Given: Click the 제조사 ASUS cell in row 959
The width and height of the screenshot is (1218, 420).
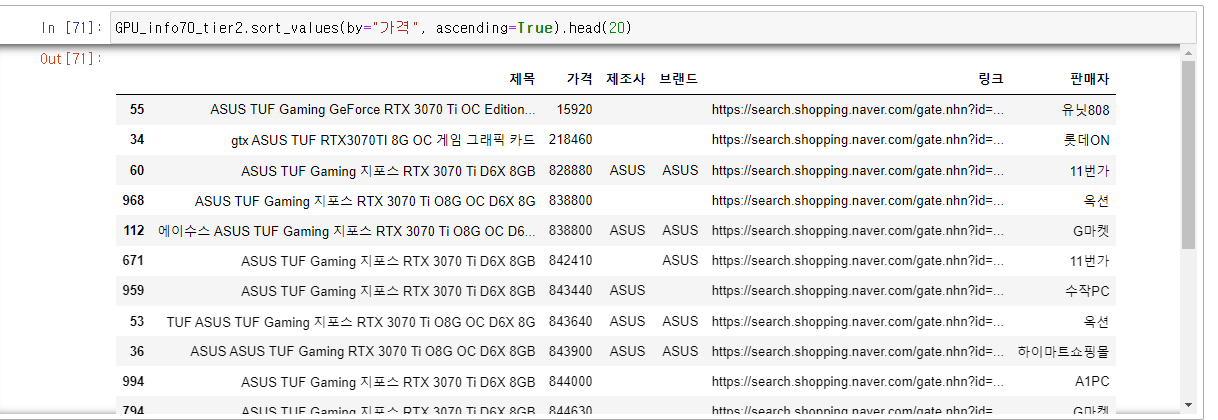Looking at the screenshot, I should tap(628, 291).
